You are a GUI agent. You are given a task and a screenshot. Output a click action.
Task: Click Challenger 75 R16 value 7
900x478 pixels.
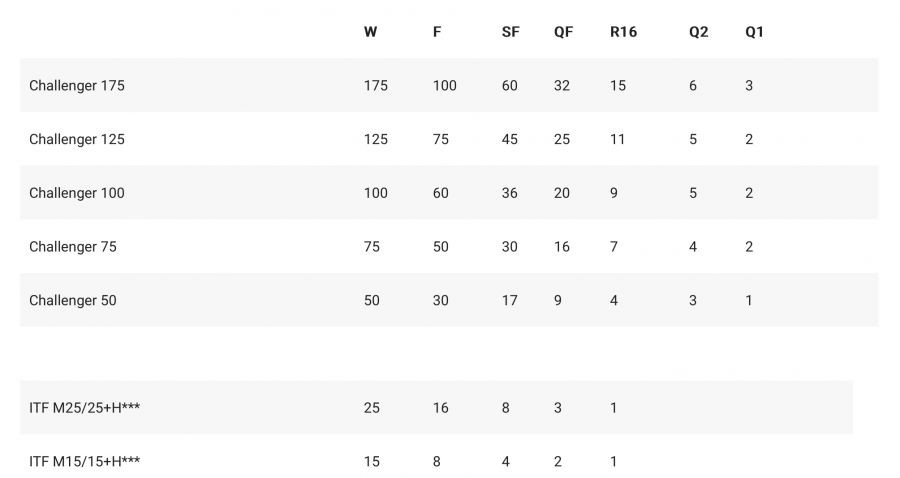pos(614,246)
